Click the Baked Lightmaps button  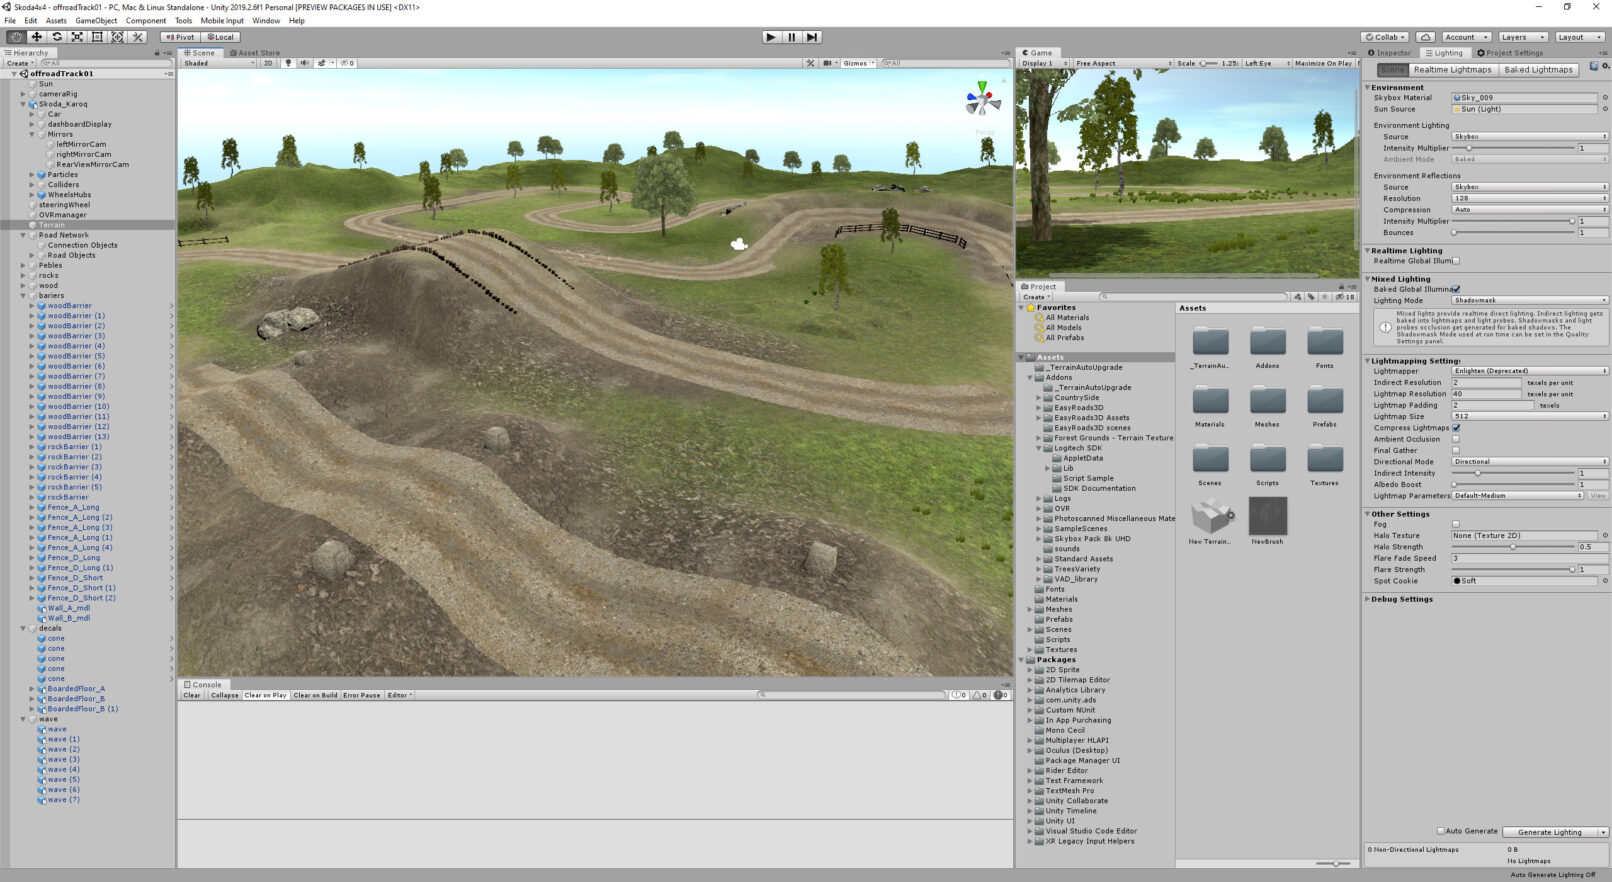click(x=1538, y=70)
